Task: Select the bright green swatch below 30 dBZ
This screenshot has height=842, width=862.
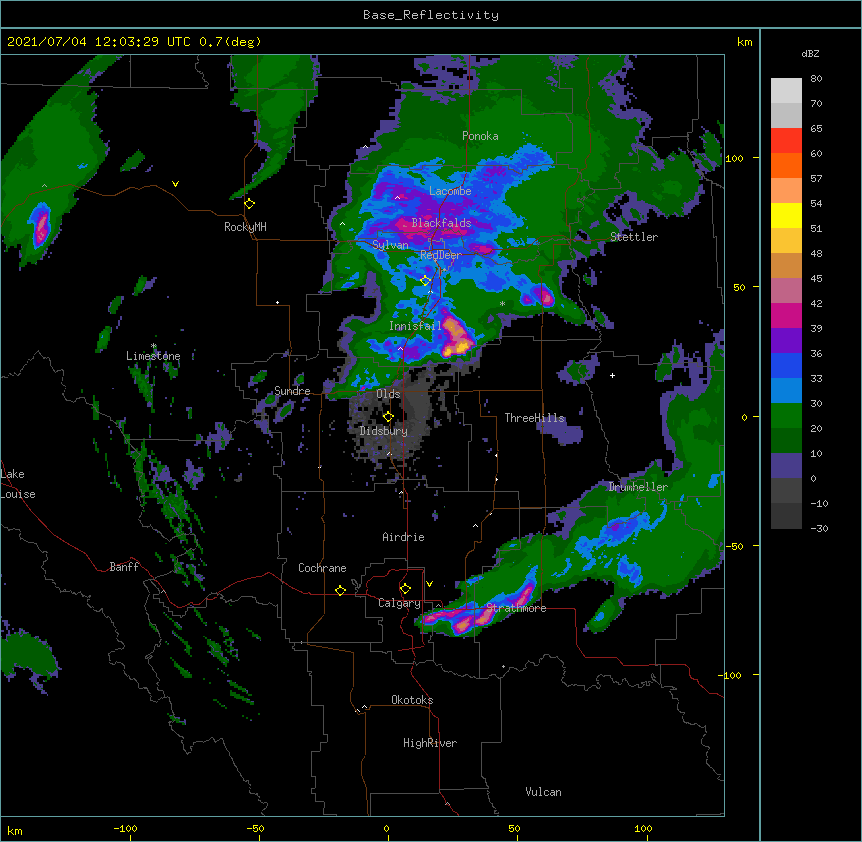Action: pyautogui.click(x=786, y=416)
